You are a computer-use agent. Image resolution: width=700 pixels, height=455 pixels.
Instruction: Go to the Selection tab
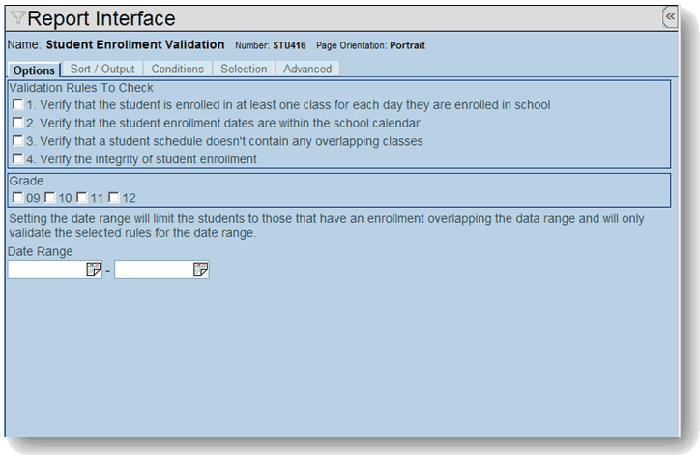click(x=243, y=69)
